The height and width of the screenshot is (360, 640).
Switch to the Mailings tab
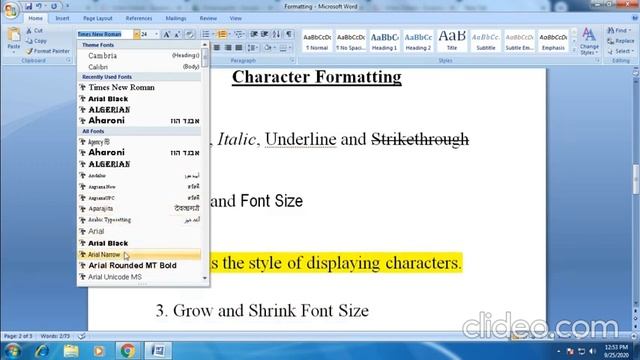pos(176,18)
